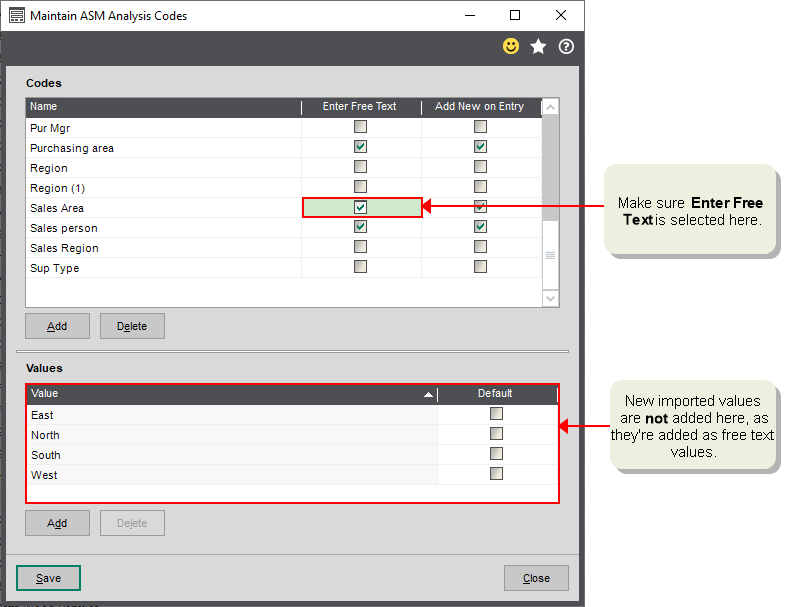Delete the selected code
793x607 pixels.
coord(132,326)
